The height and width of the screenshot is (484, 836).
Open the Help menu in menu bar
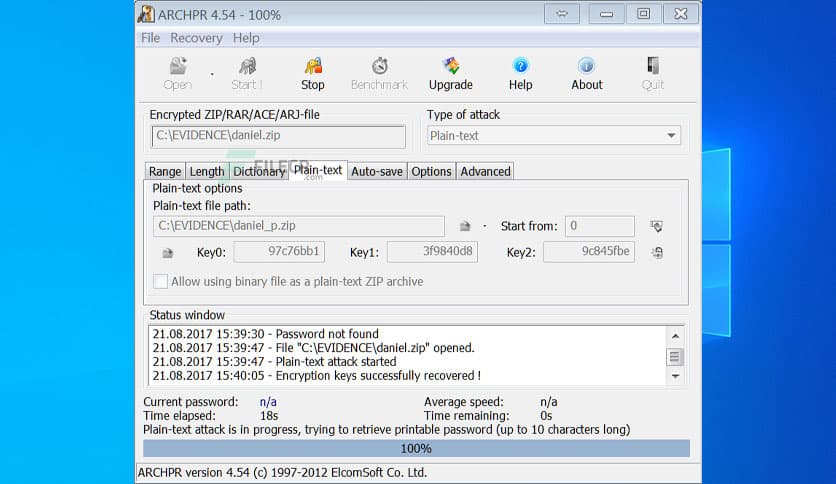click(246, 38)
